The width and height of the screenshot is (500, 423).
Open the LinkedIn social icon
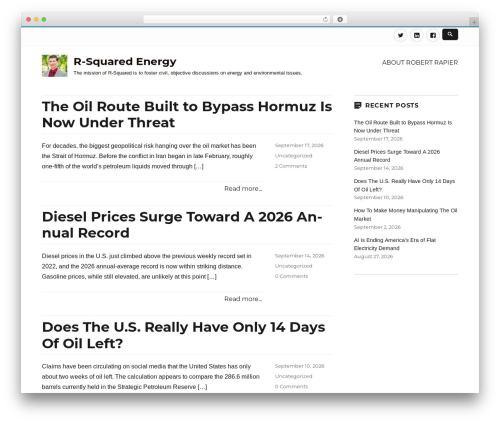click(417, 35)
